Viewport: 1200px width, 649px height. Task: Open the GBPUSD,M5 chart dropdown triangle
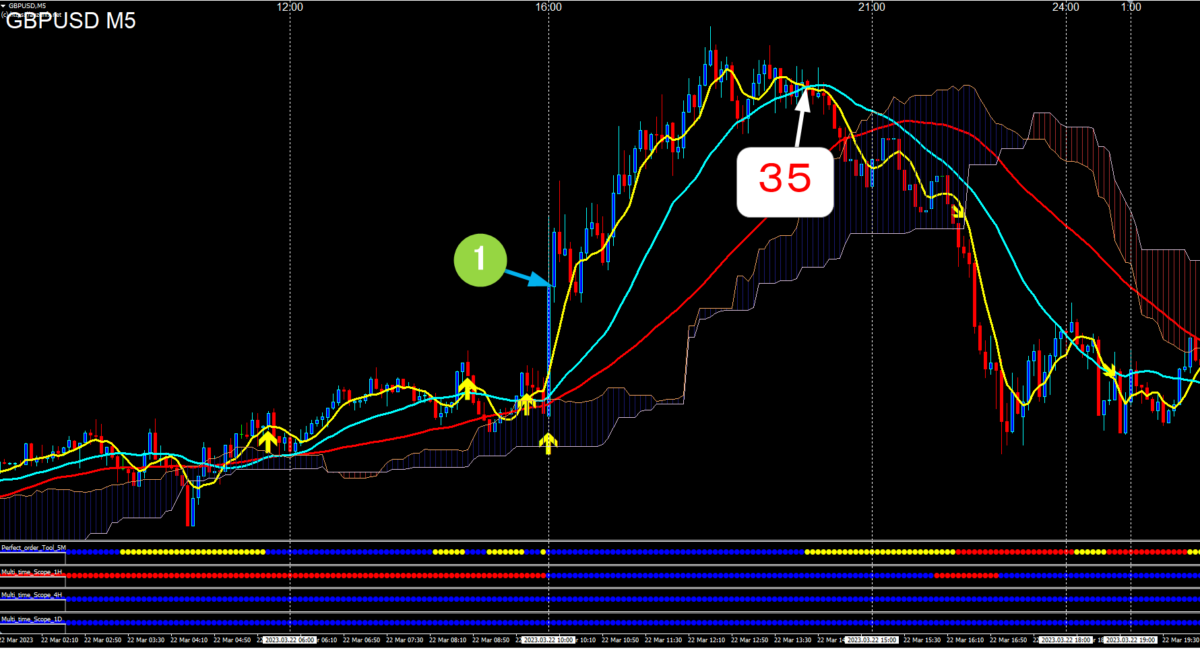pyautogui.click(x=5, y=6)
